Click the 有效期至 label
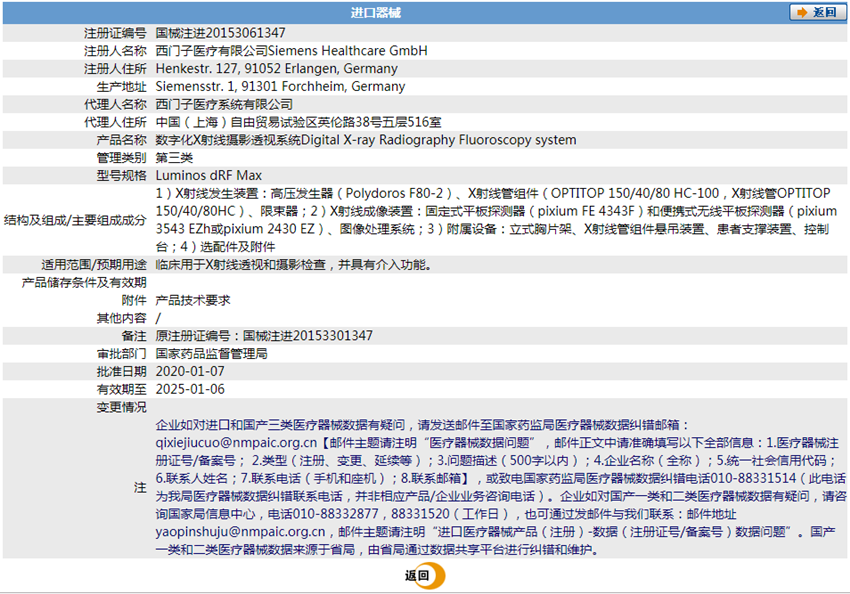This screenshot has height=594, width=850. tap(121, 390)
